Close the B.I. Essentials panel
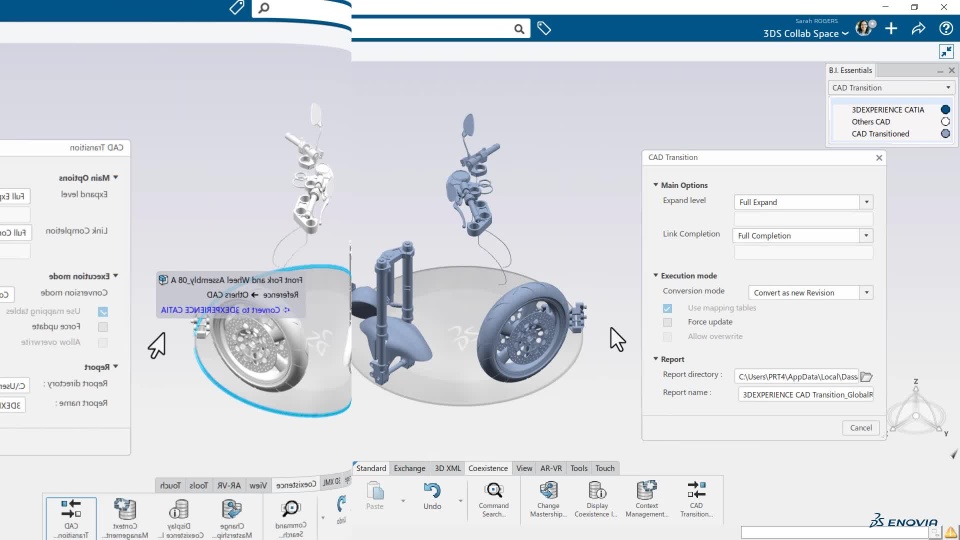This screenshot has height=540, width=960. coord(951,70)
